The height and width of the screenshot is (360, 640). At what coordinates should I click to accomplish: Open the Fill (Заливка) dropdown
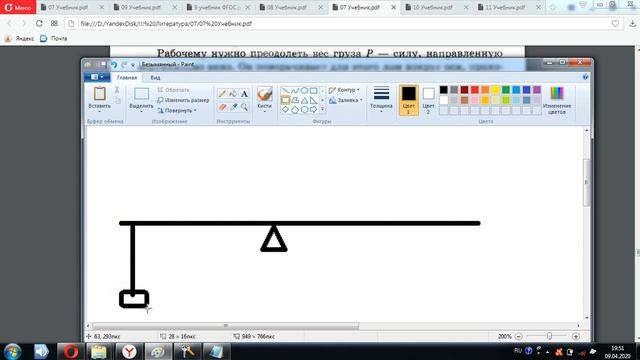pos(346,100)
